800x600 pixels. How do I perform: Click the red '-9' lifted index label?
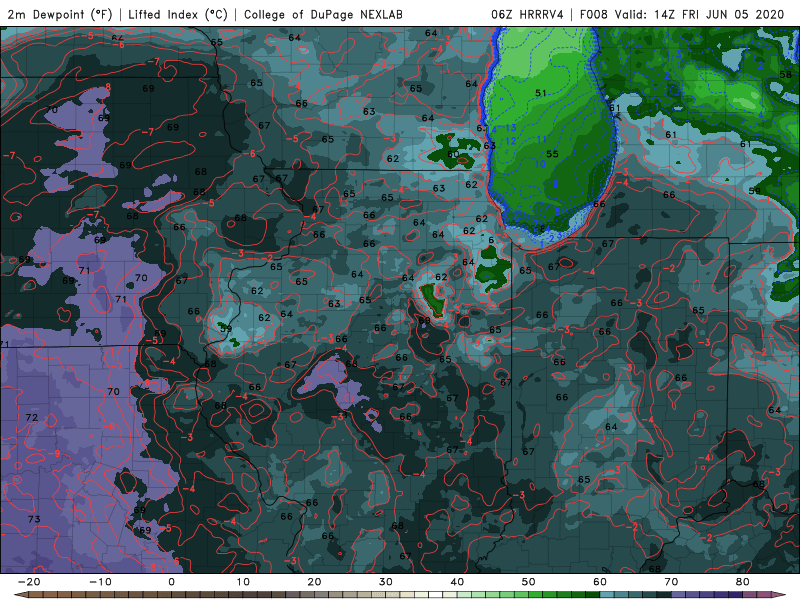point(55,454)
